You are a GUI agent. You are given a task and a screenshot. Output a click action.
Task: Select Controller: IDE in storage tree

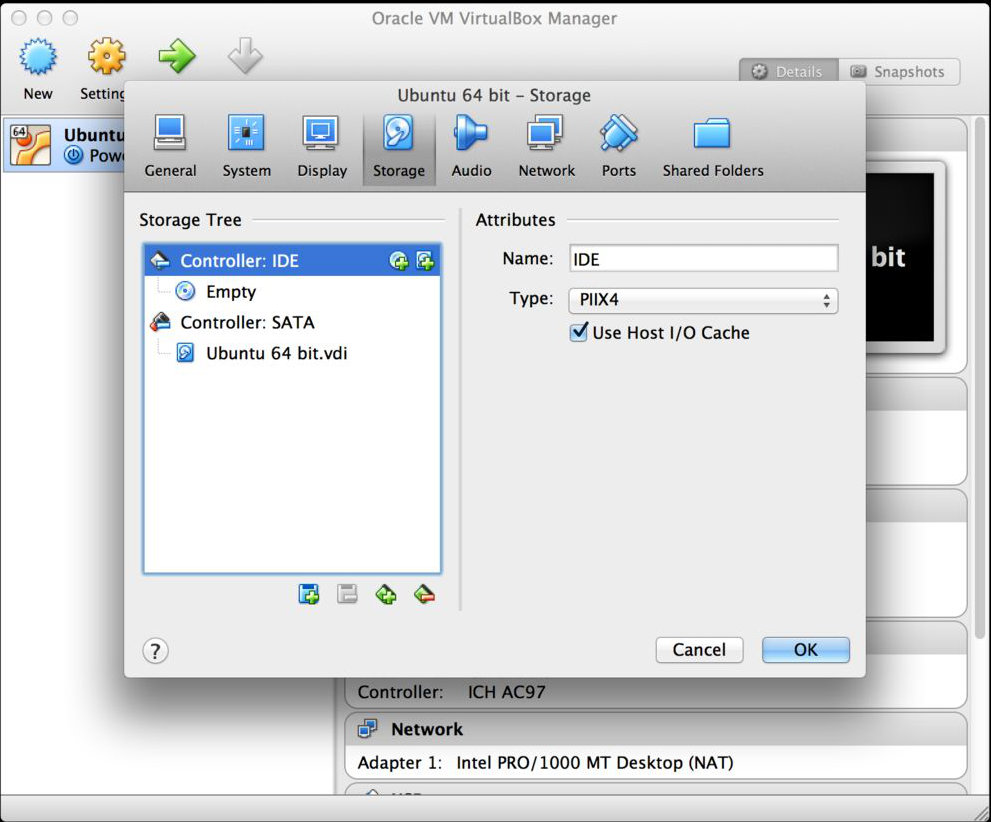pos(292,260)
